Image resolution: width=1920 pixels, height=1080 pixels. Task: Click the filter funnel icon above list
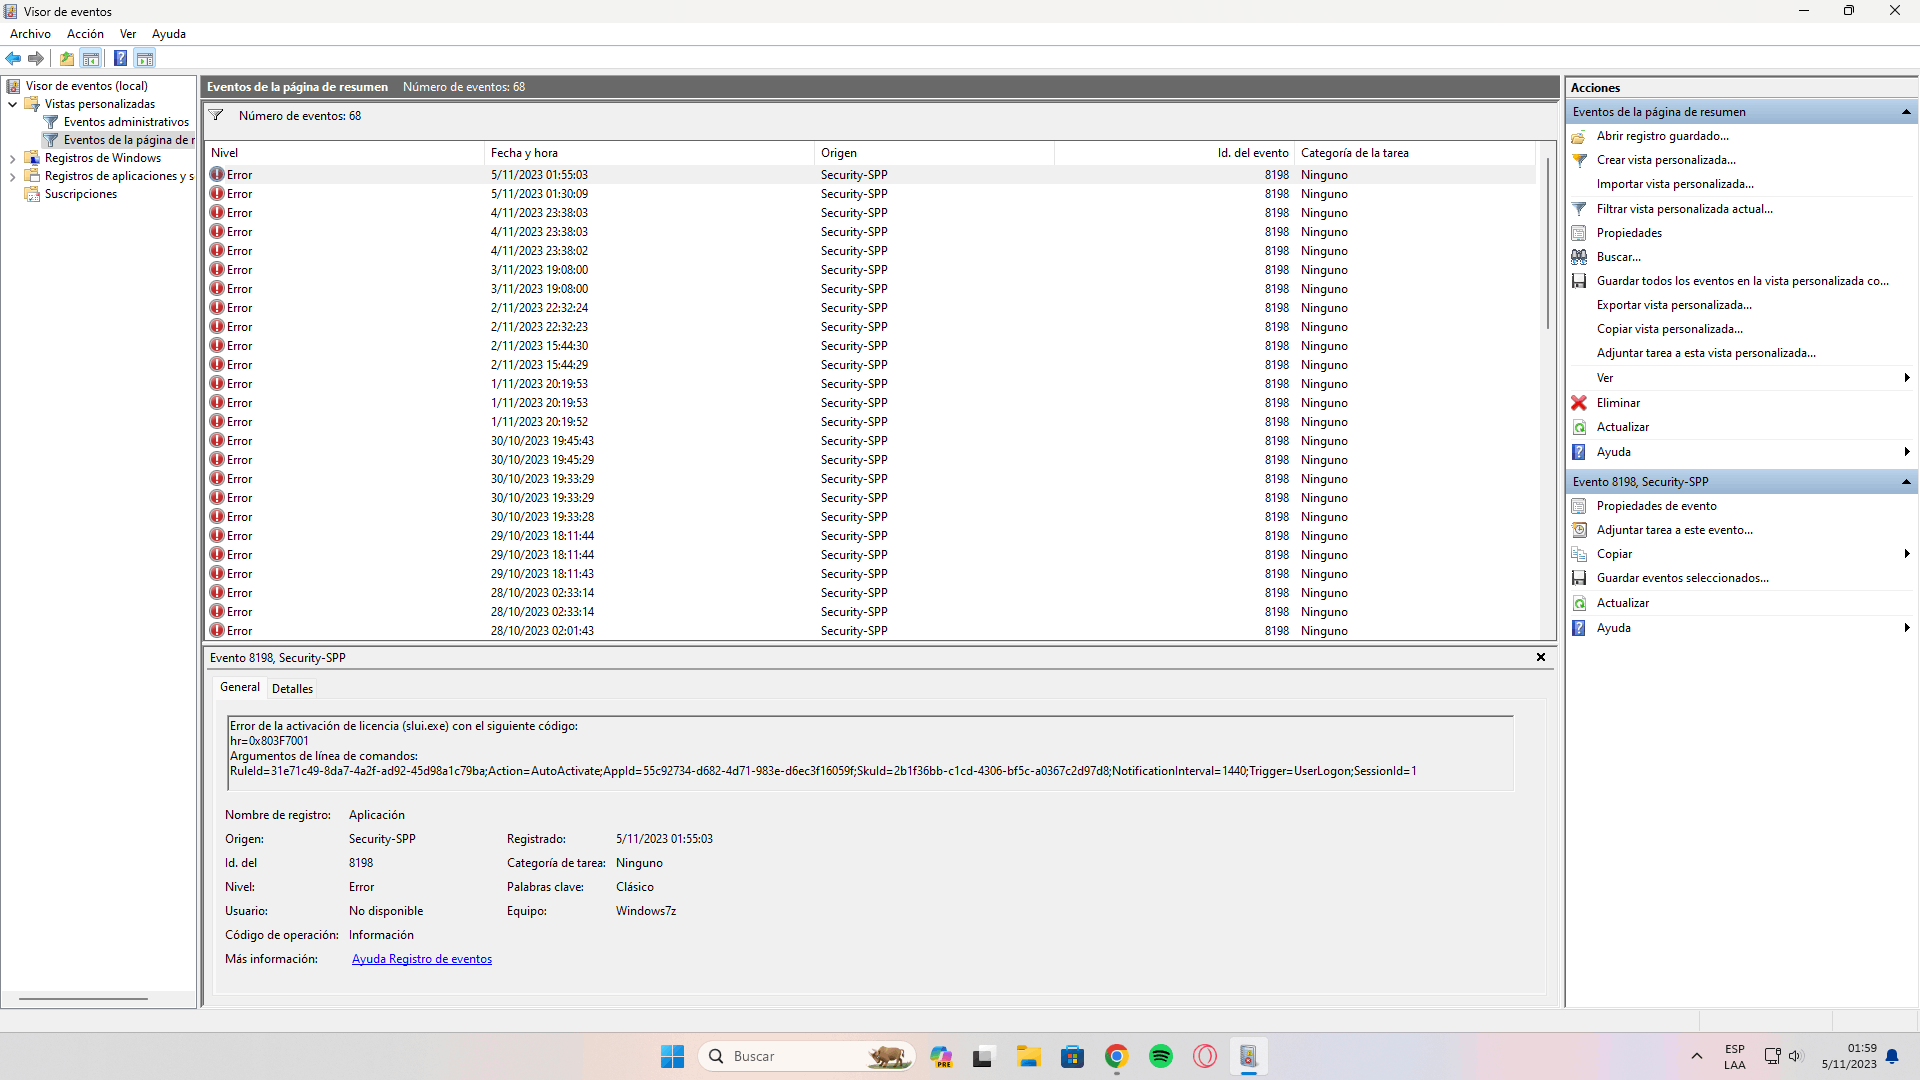tap(216, 115)
